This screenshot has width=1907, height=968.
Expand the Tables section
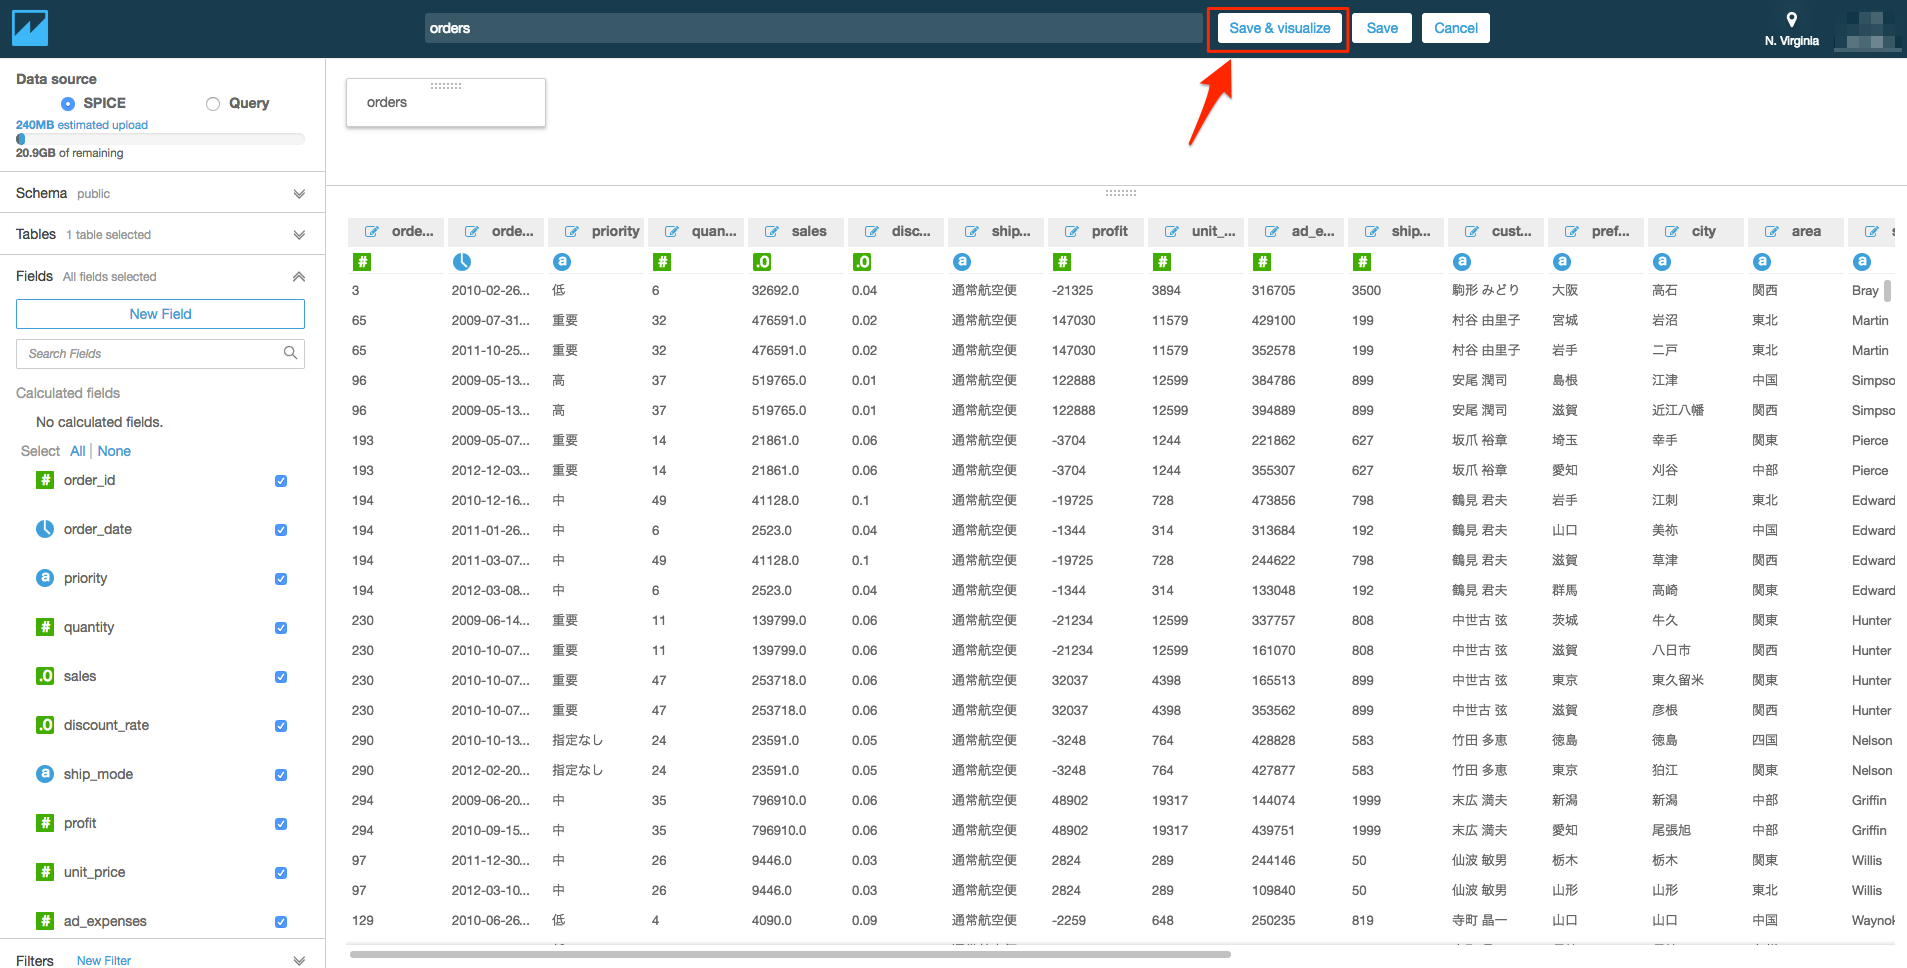click(298, 234)
